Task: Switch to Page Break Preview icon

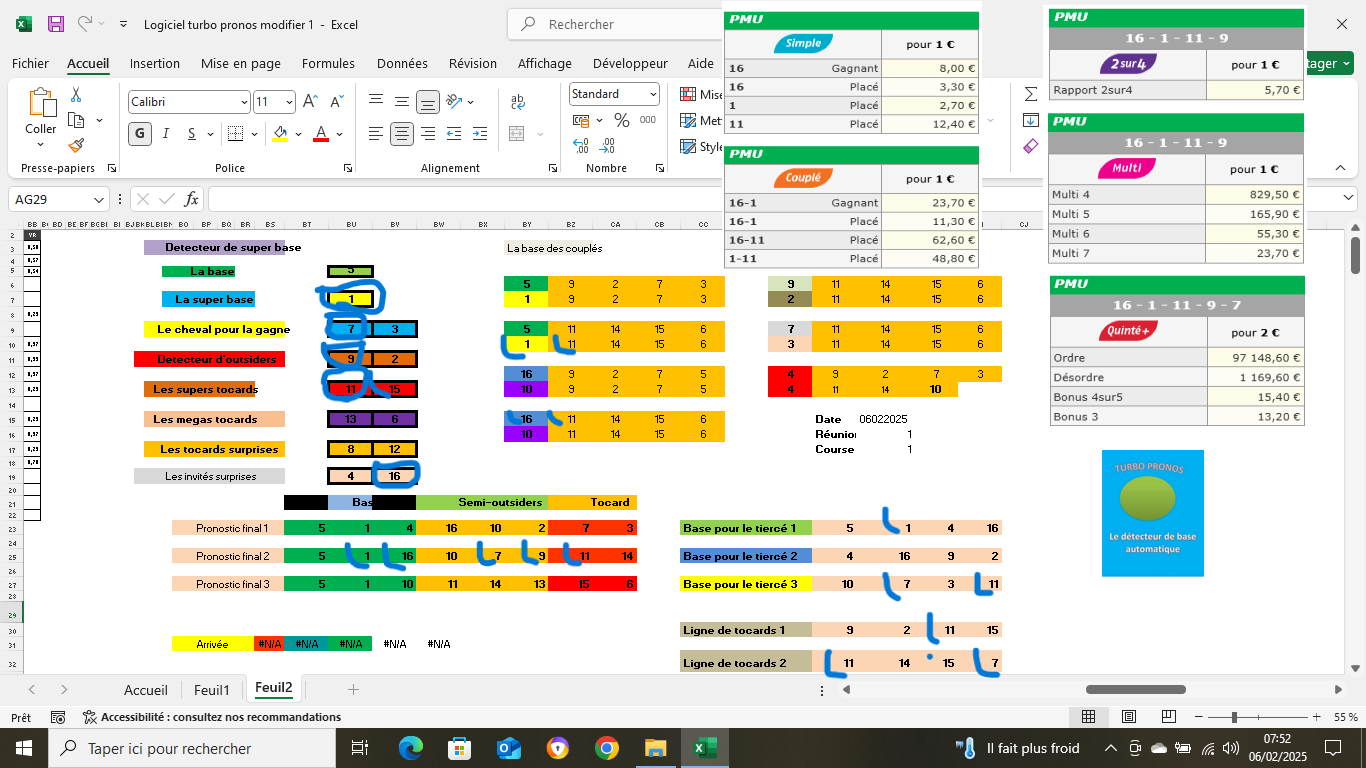Action: [x=1168, y=717]
